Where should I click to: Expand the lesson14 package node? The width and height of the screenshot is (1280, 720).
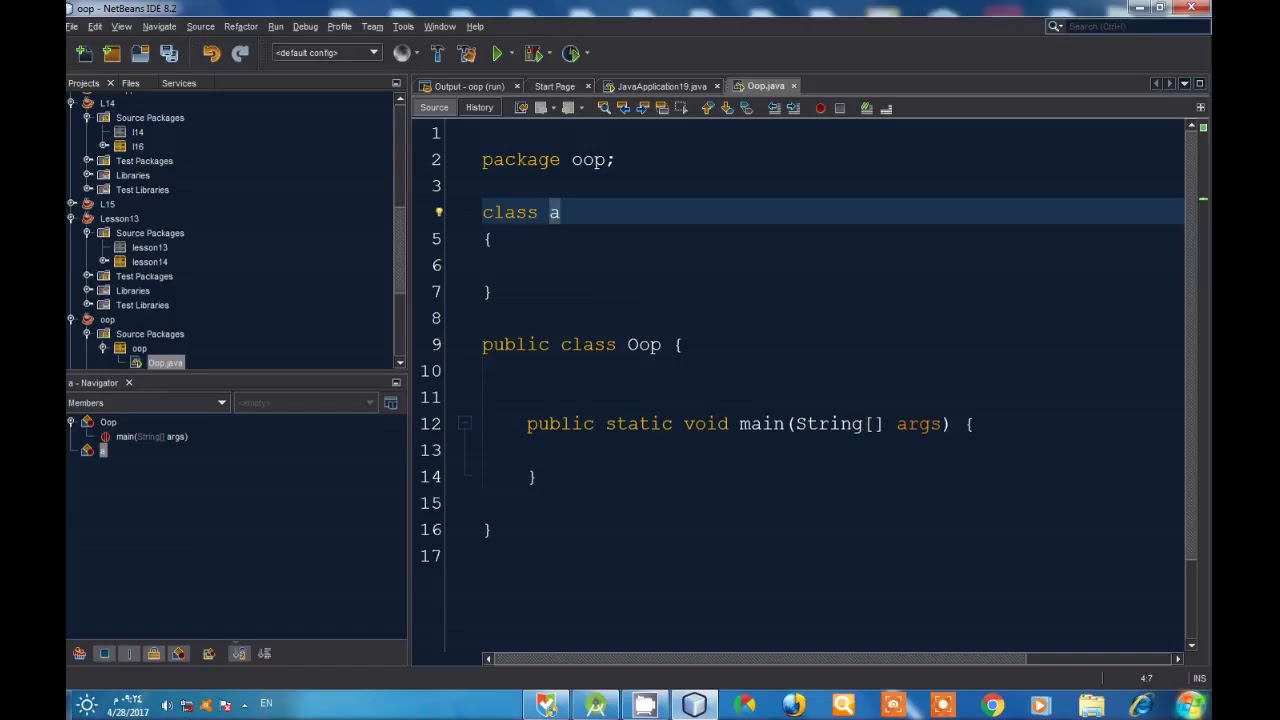(104, 262)
